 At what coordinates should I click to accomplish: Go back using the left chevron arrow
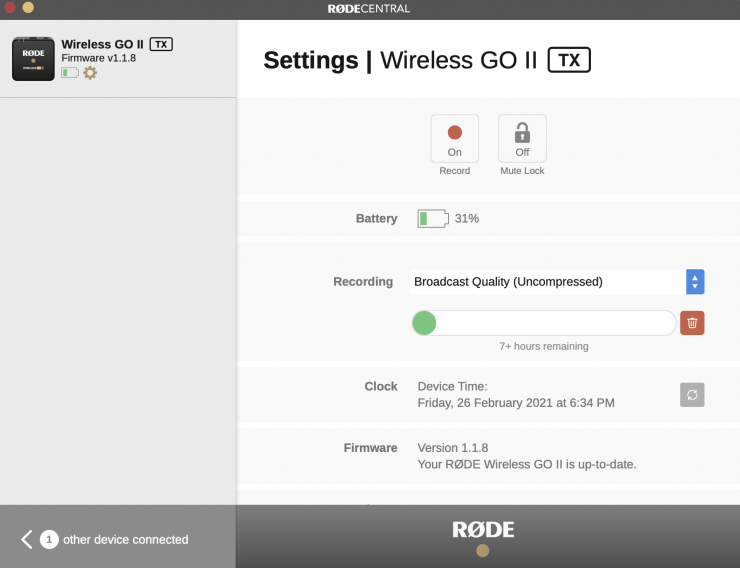tap(27, 539)
